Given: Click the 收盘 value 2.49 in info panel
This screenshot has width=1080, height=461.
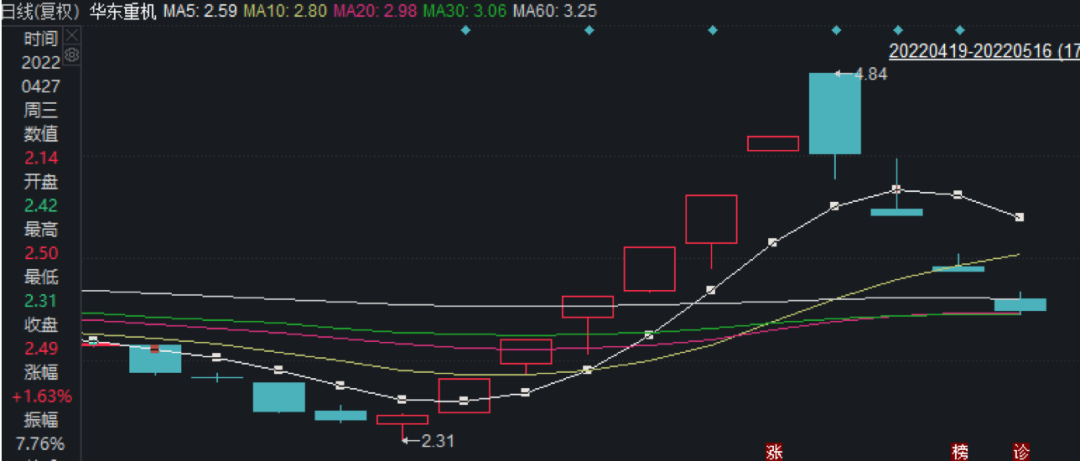Looking at the screenshot, I should 41,348.
